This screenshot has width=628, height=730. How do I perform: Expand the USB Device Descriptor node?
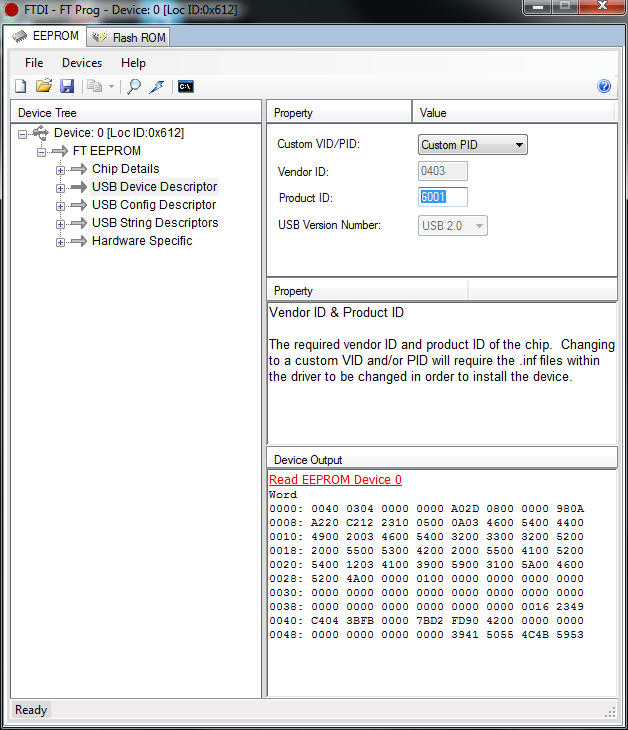coord(60,188)
